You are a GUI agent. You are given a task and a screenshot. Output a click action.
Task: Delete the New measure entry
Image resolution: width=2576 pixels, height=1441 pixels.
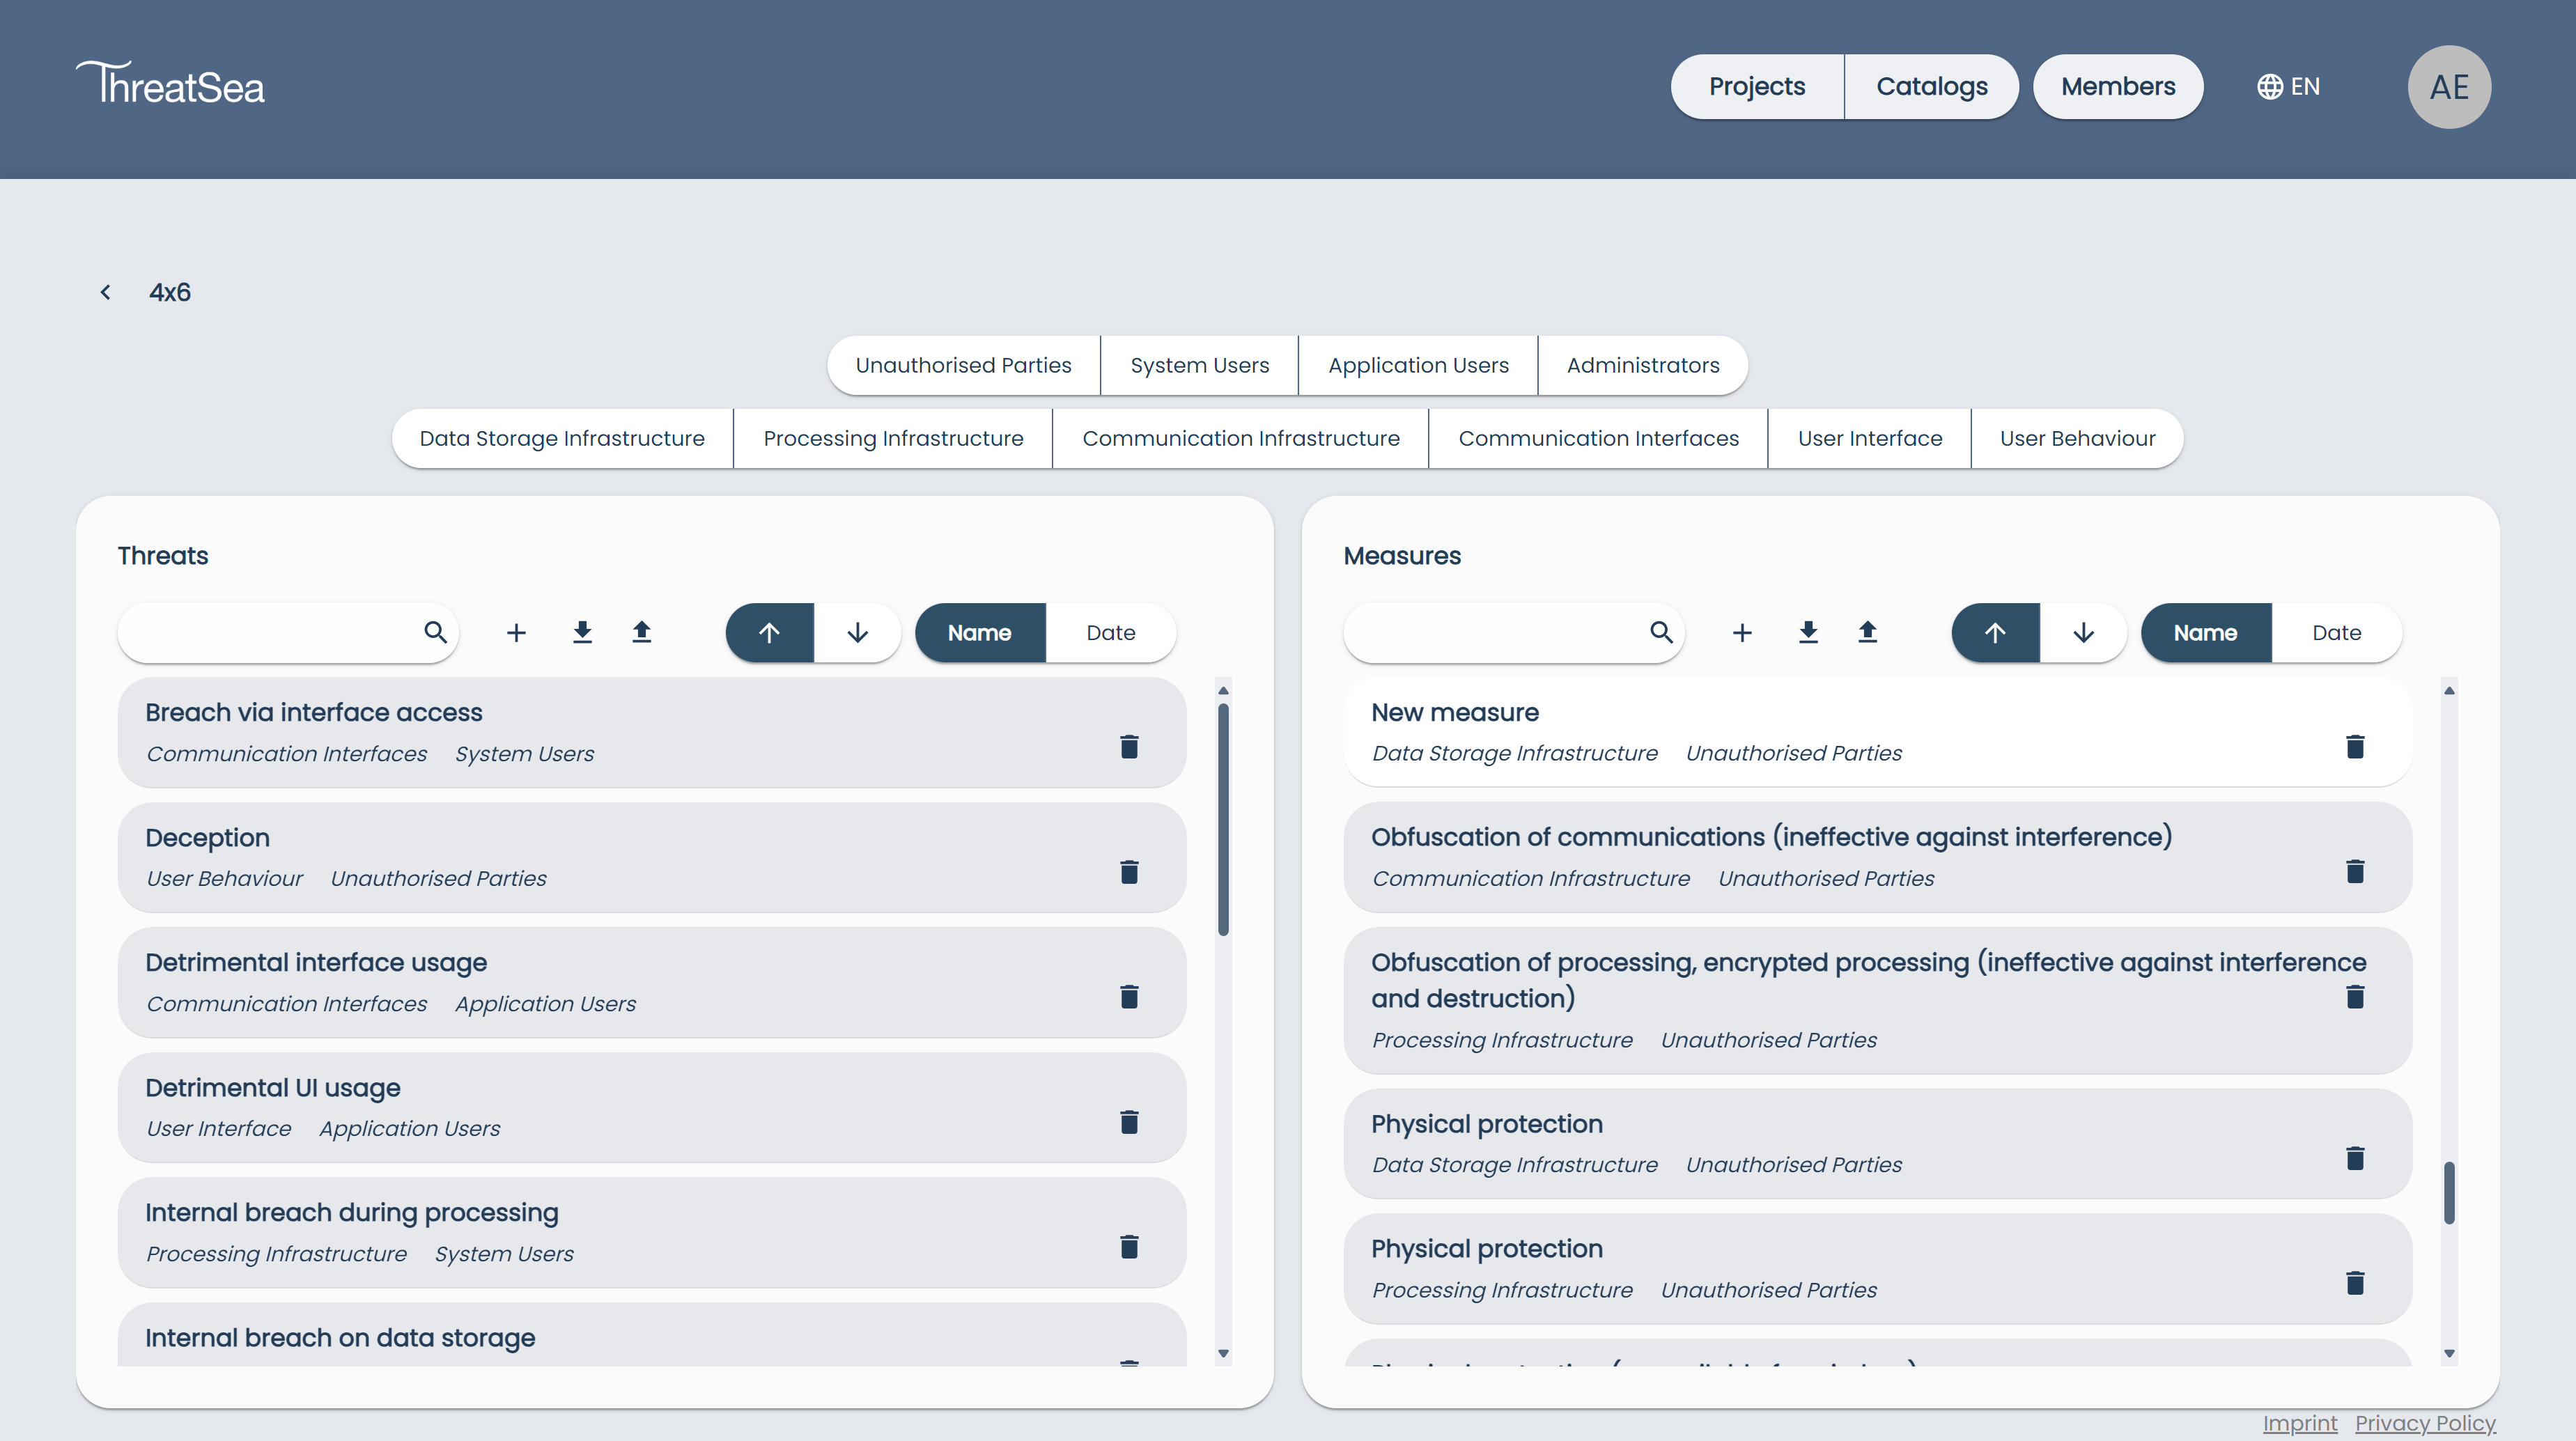pos(2355,747)
